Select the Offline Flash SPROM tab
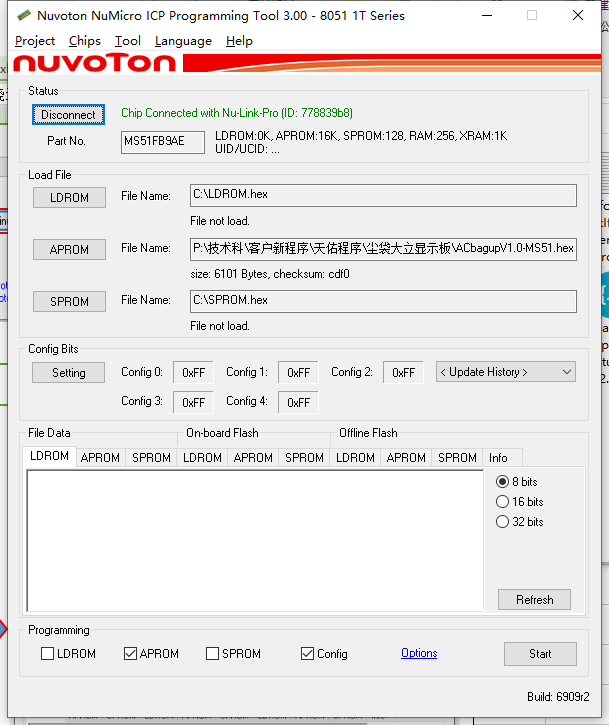This screenshot has width=609, height=725. tap(457, 458)
